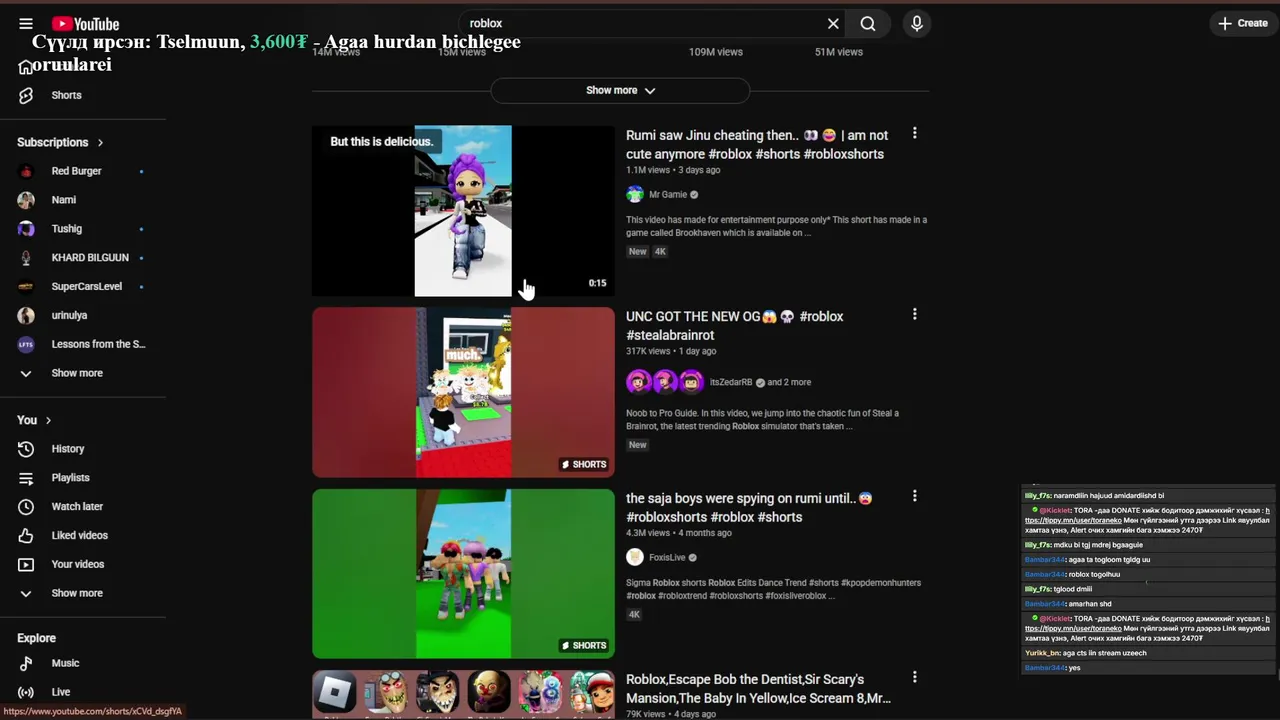Open Liked videos in sidebar
The height and width of the screenshot is (720, 1280).
(79, 535)
